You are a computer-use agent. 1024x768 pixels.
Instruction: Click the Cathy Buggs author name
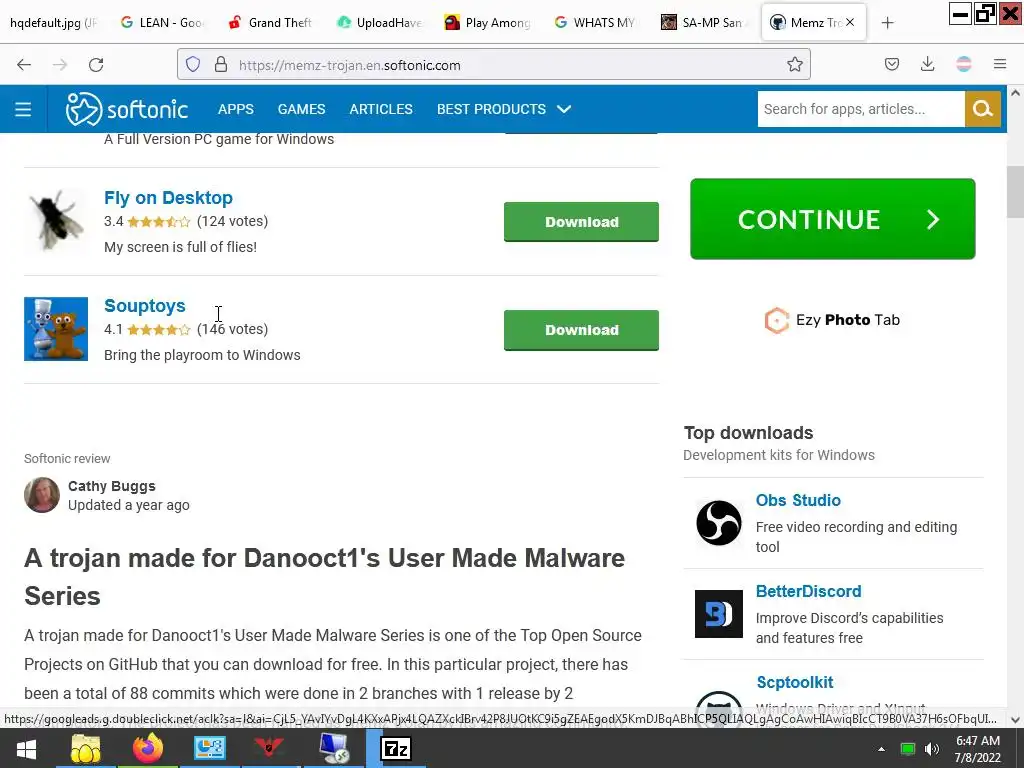pos(112,486)
